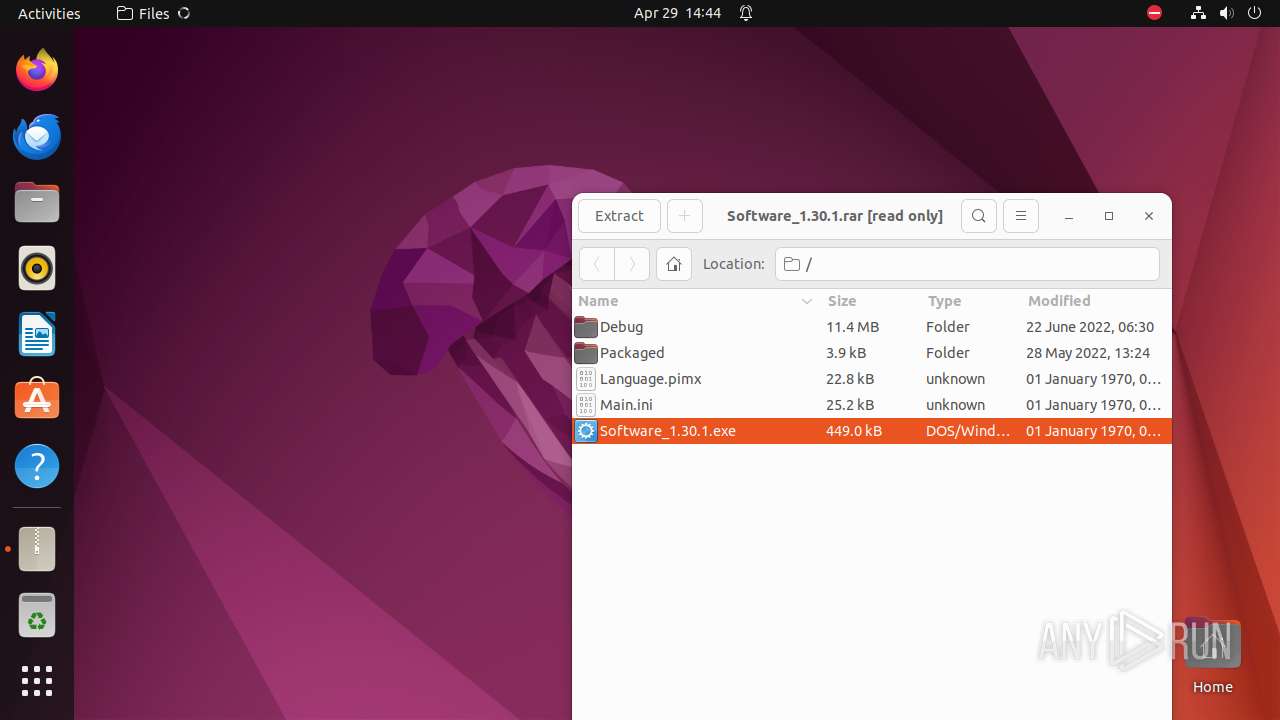
Task: Click the search icon in Archive Manager
Action: click(979, 216)
